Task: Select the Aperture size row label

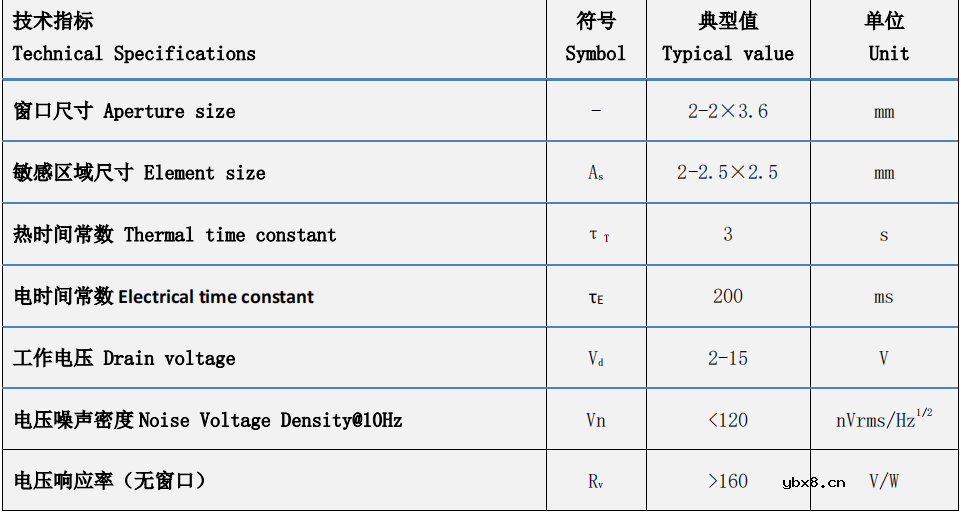Action: [x=125, y=111]
